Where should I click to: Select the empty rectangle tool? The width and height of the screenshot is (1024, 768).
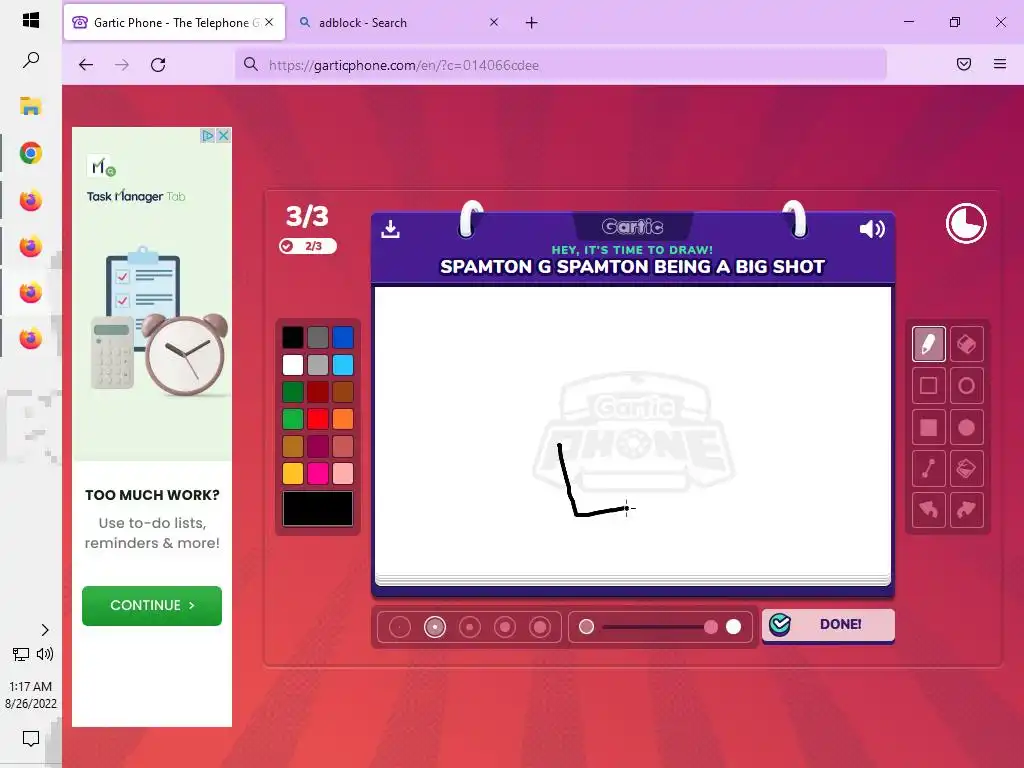[x=928, y=385]
